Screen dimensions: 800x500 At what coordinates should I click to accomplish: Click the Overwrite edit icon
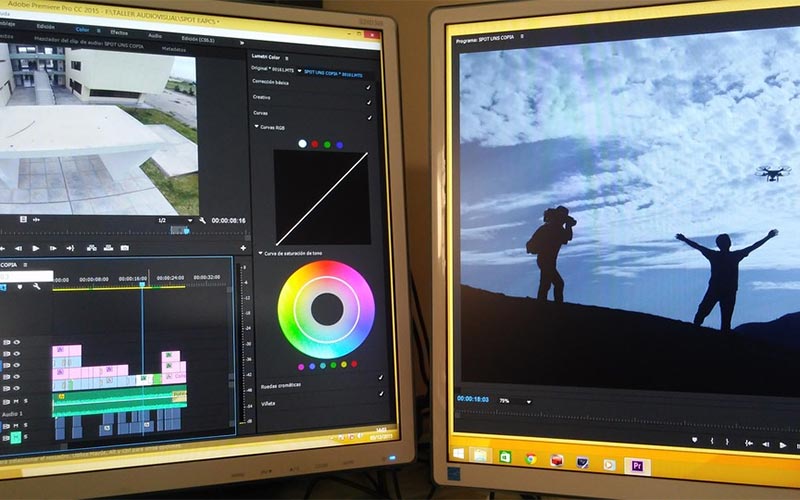click(108, 248)
